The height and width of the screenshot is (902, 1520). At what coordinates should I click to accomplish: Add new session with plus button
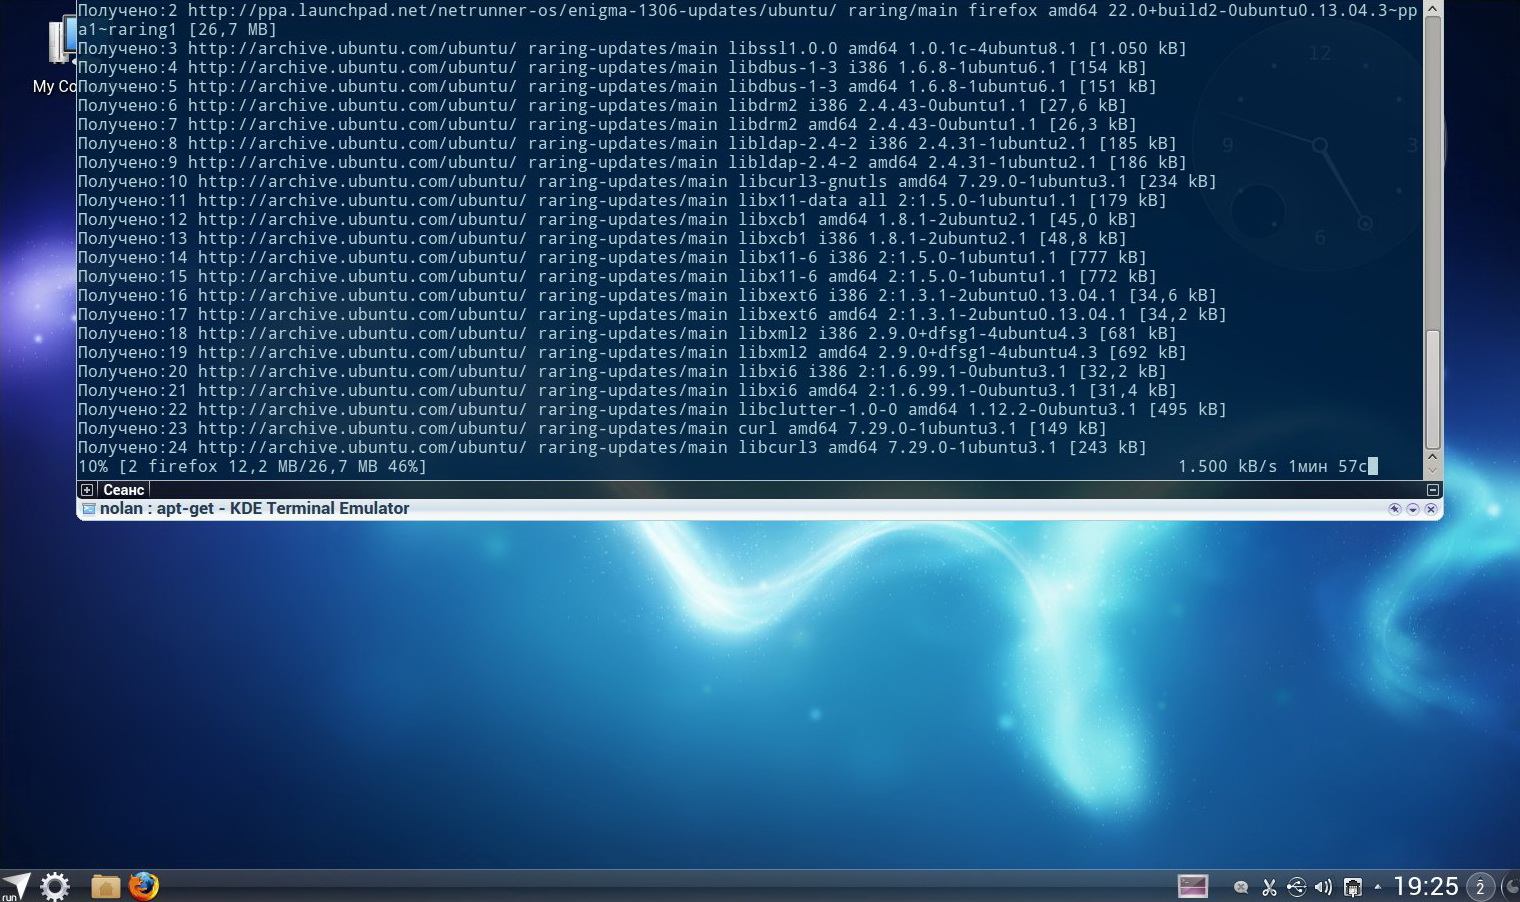(x=87, y=490)
